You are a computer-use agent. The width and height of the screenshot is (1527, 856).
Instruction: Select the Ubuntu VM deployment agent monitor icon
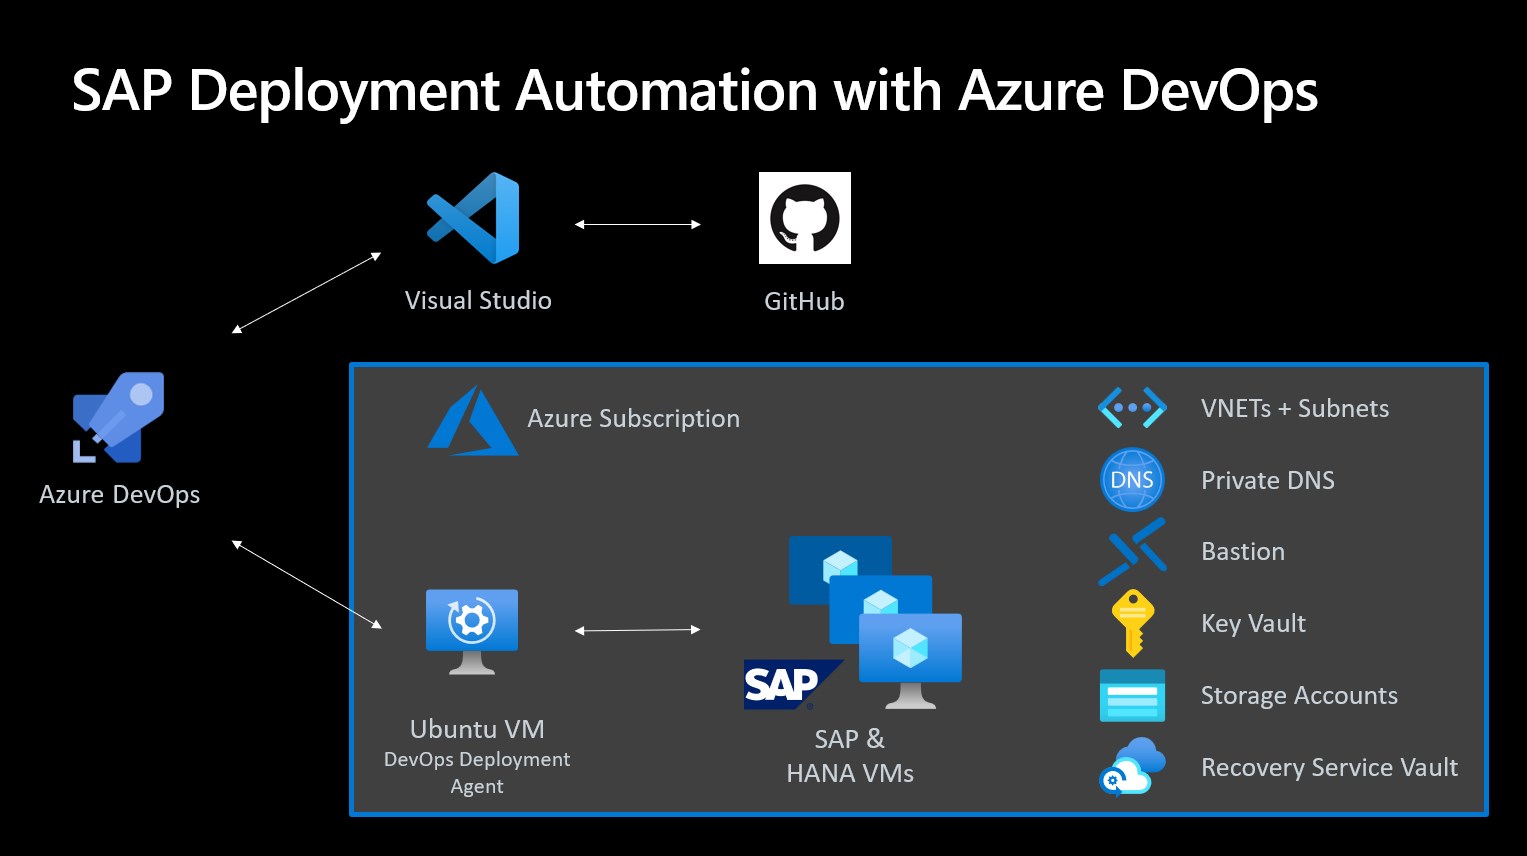pyautogui.click(x=472, y=632)
